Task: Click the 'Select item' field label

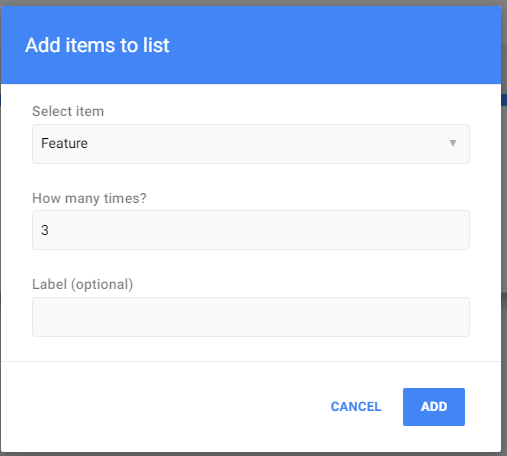Action: (x=68, y=111)
